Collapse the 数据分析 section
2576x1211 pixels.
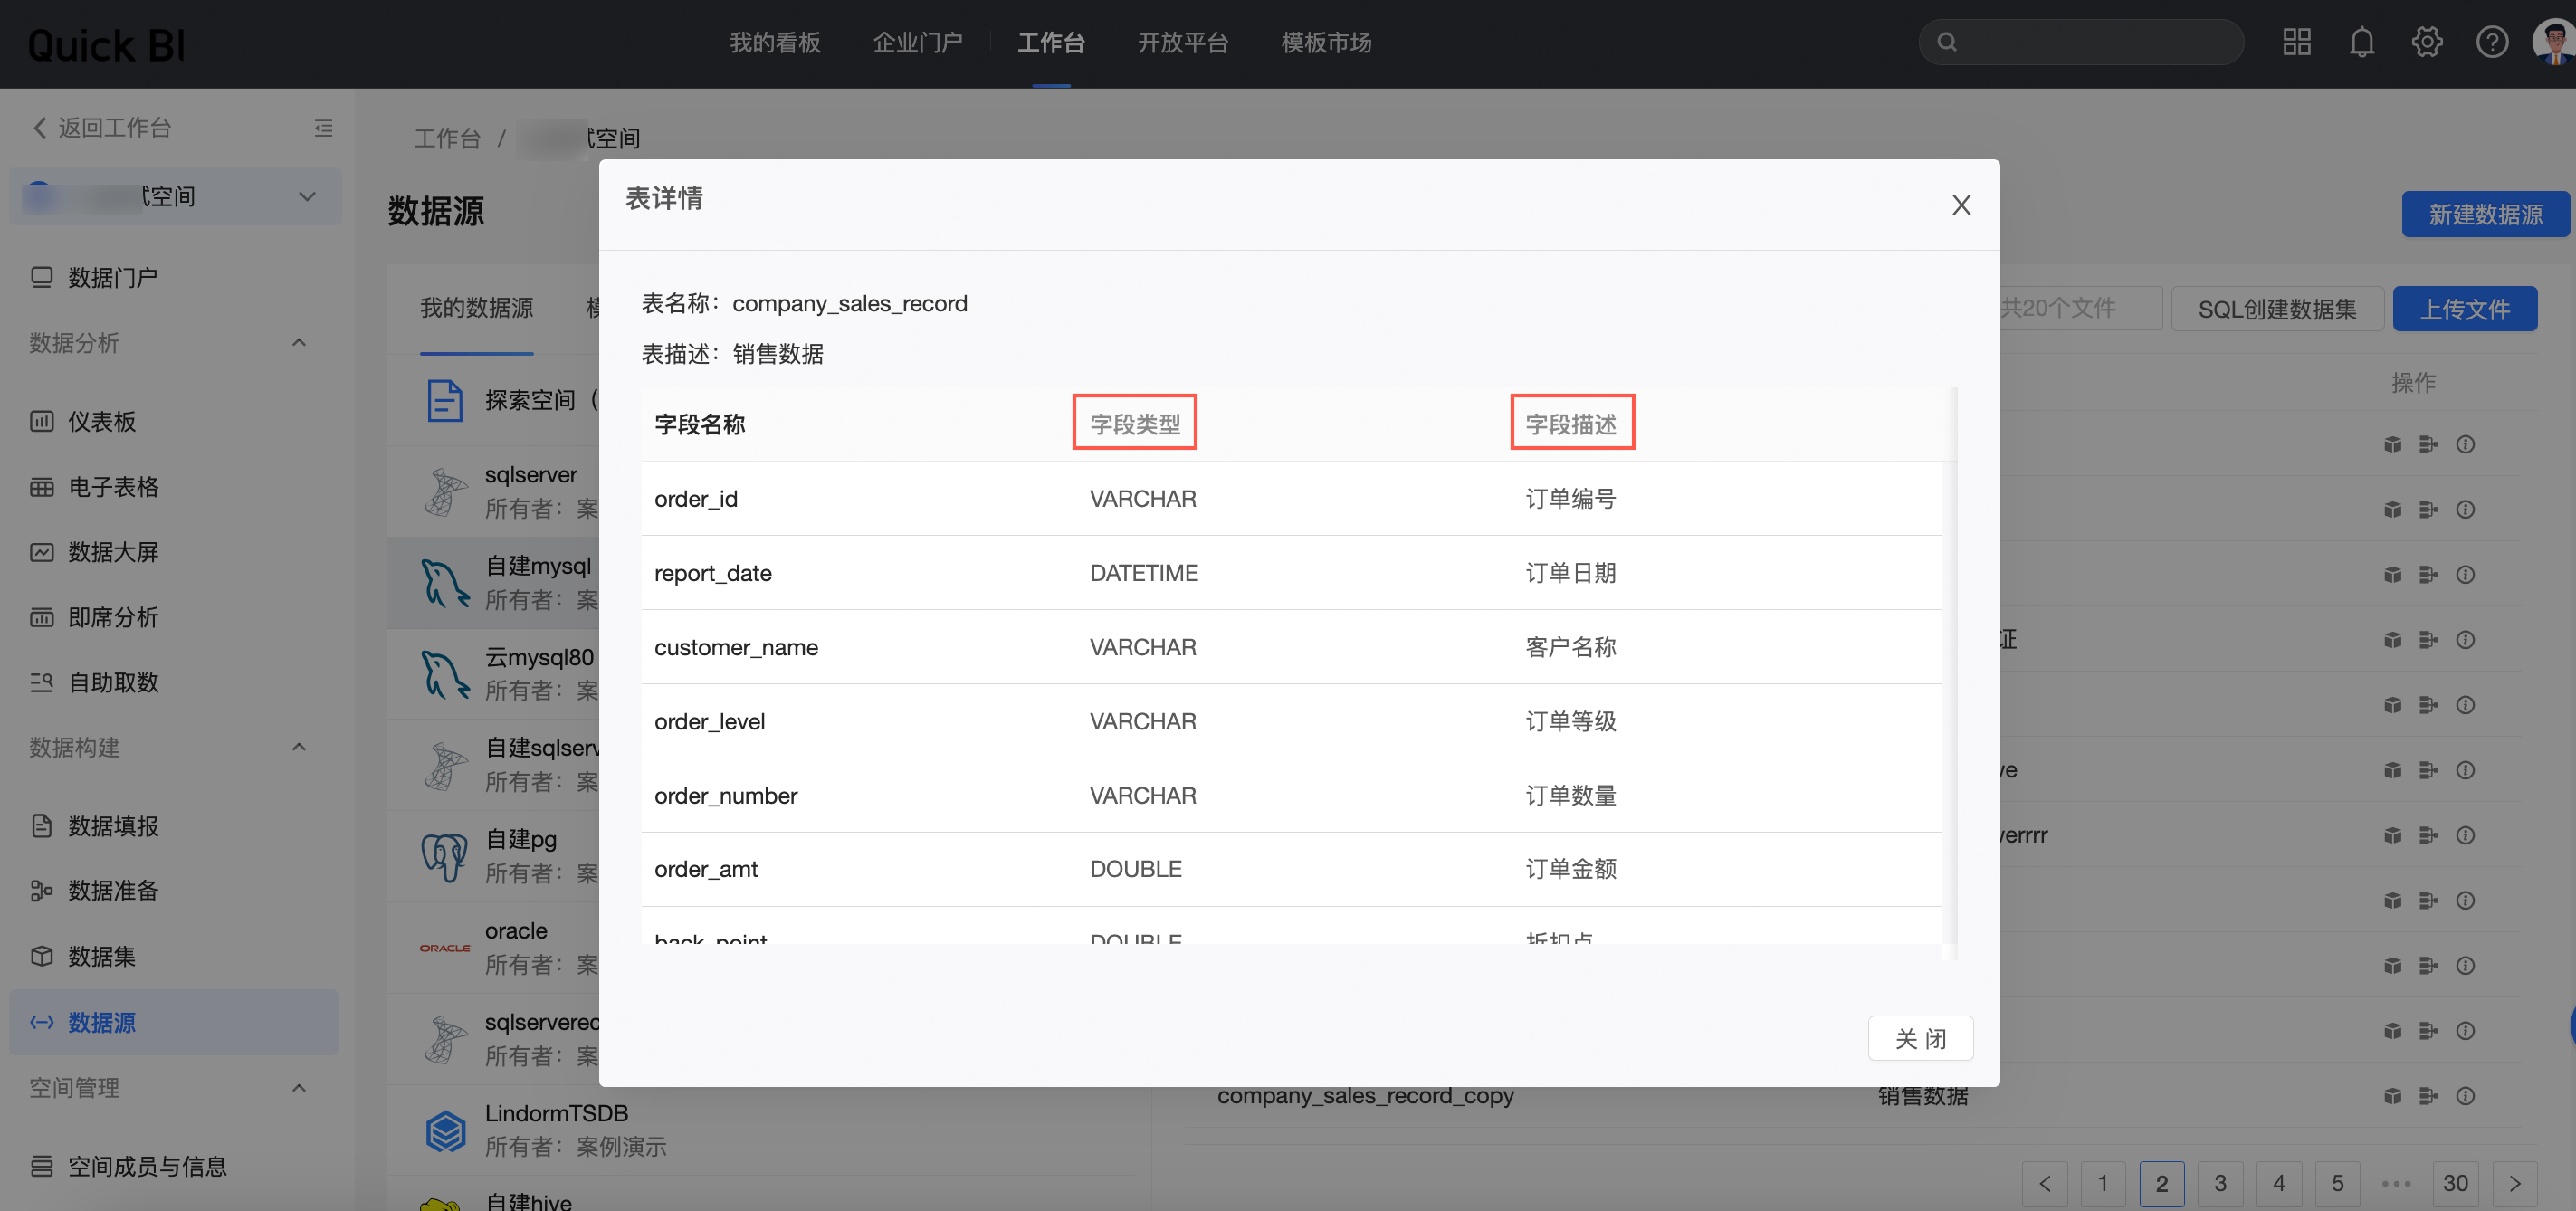[298, 343]
